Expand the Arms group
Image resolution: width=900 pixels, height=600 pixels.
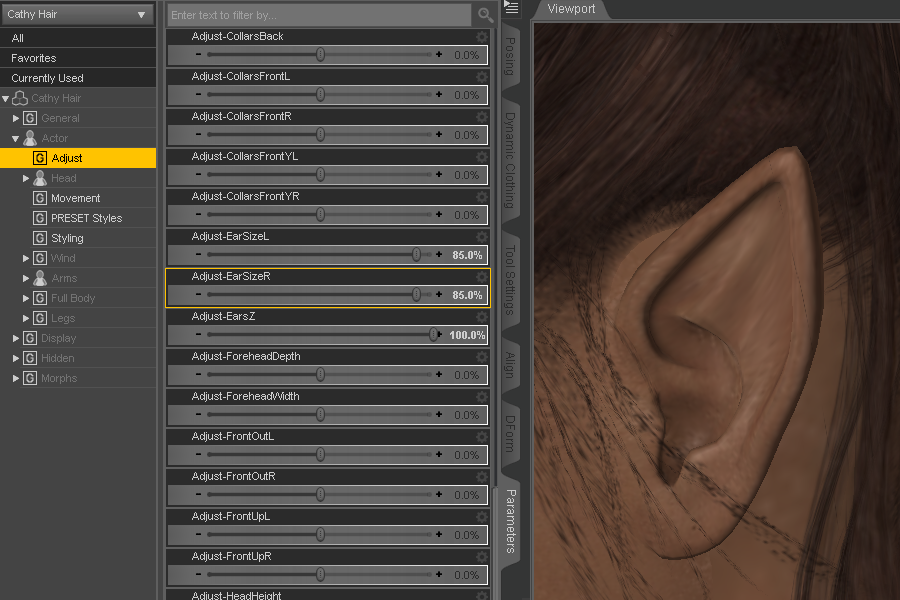pyautogui.click(x=26, y=278)
